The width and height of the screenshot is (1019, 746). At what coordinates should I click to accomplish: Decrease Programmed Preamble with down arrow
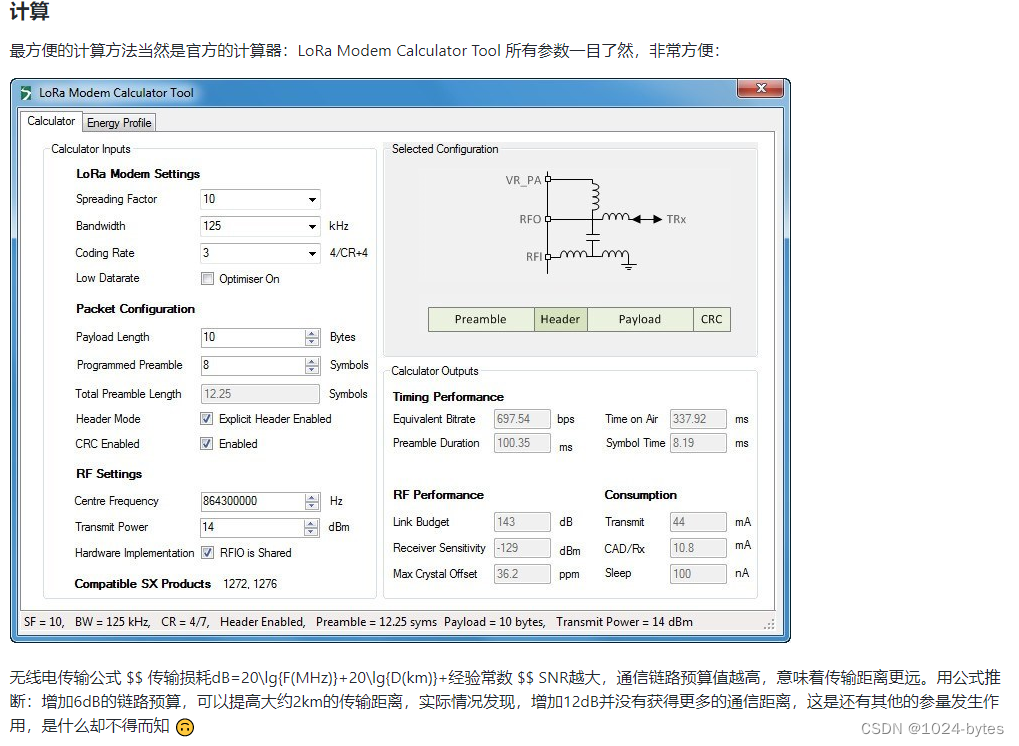[x=312, y=370]
